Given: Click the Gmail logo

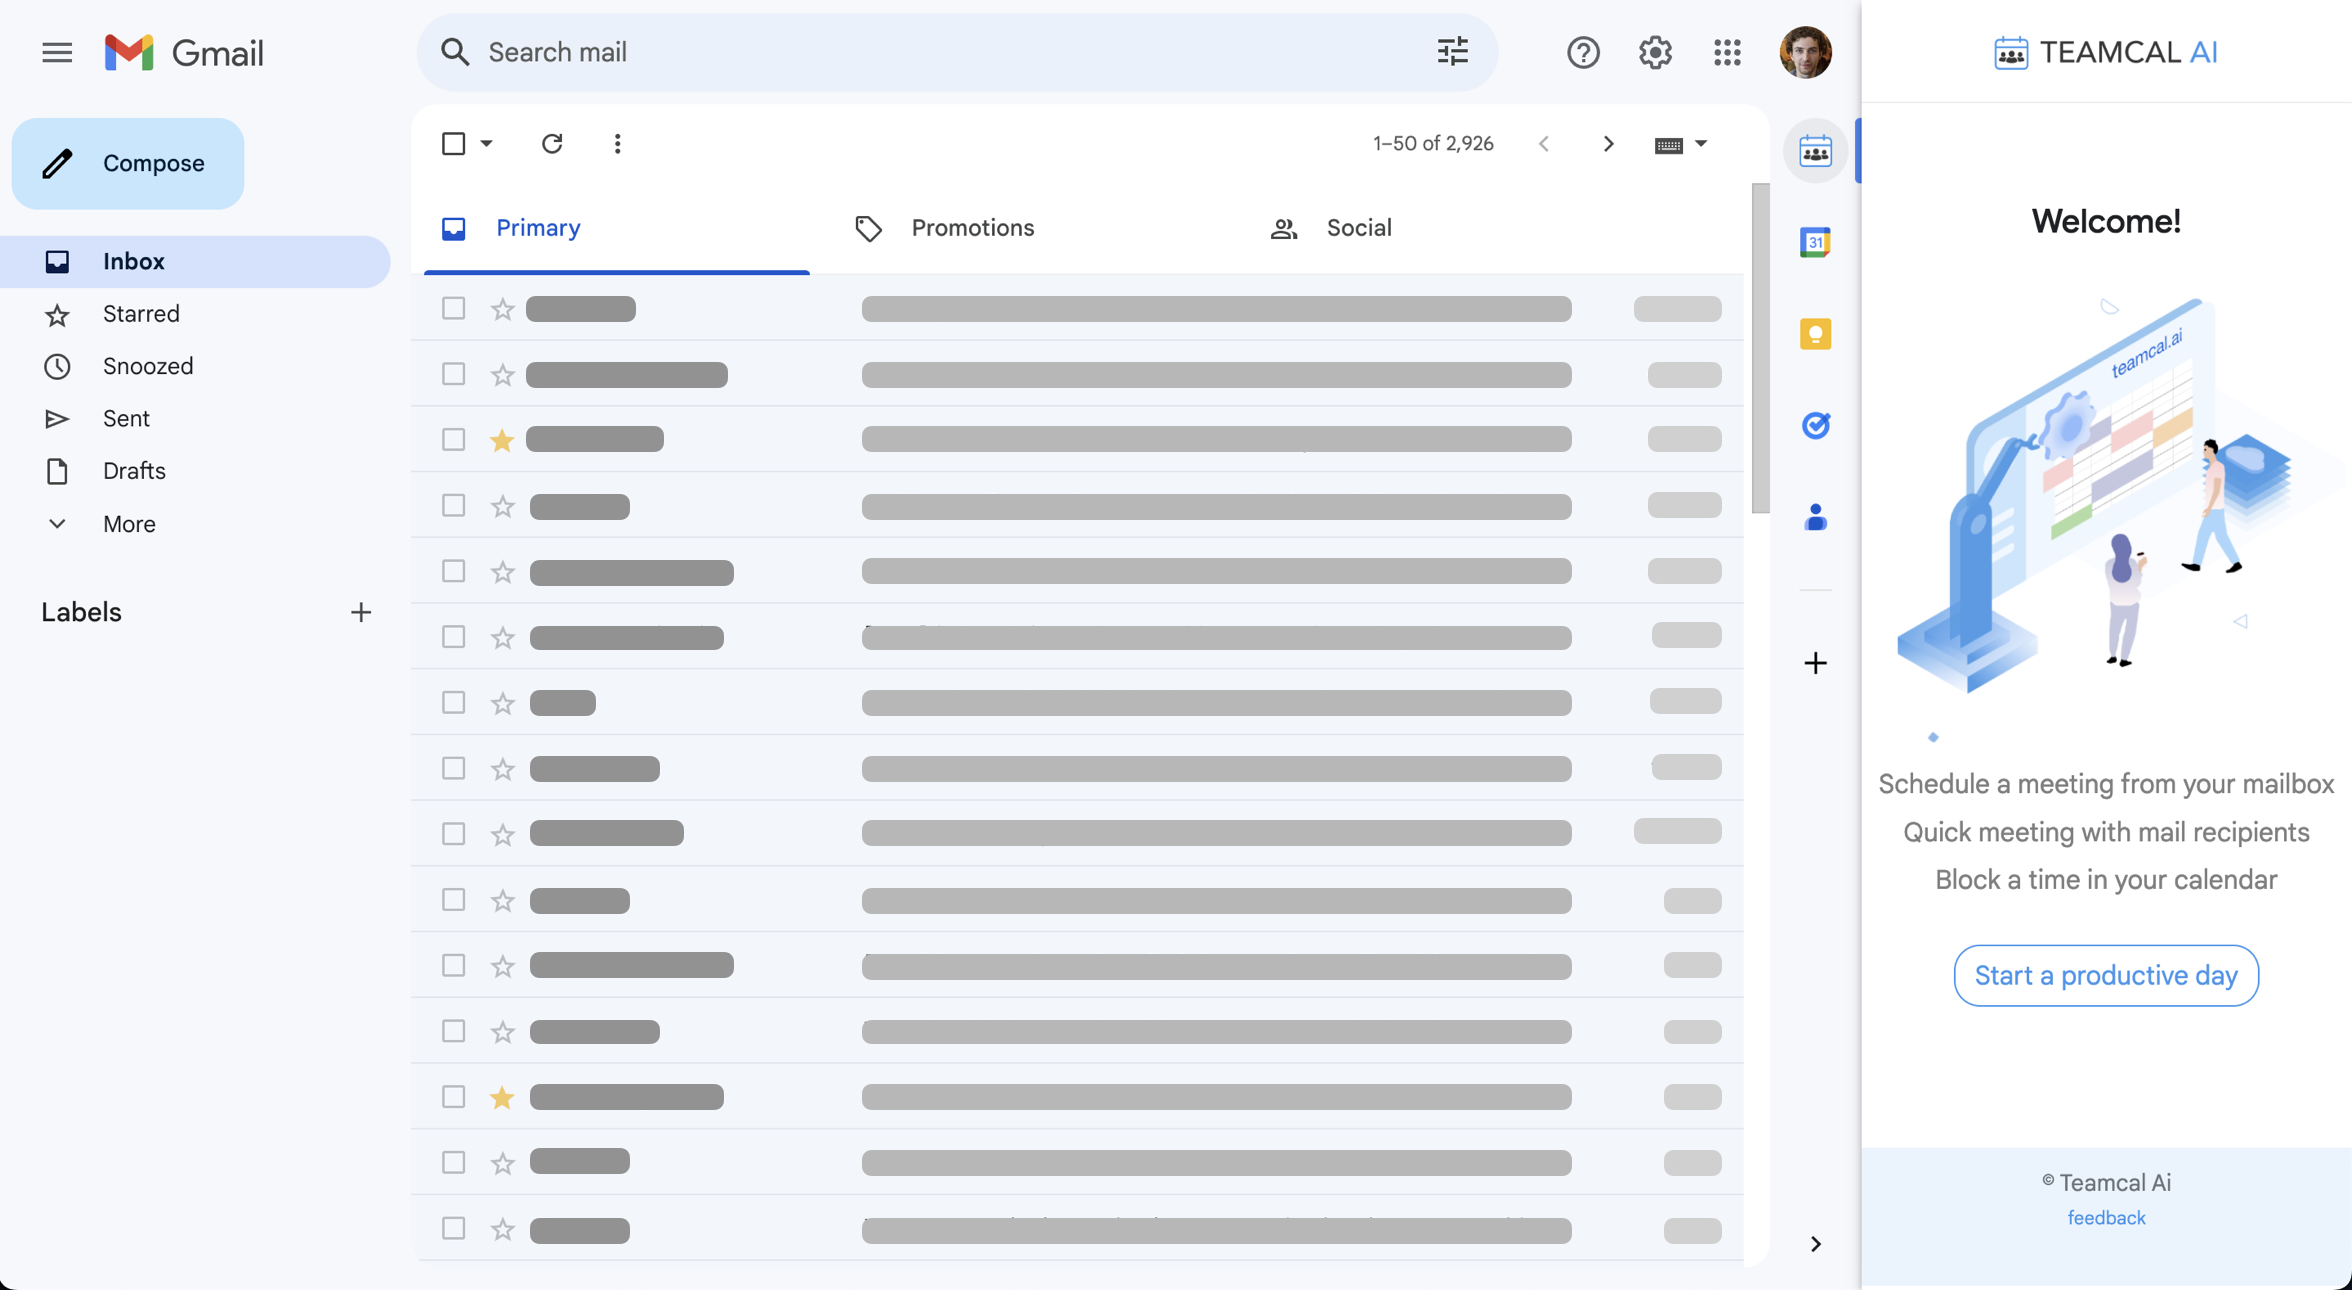Looking at the screenshot, I should (x=185, y=52).
